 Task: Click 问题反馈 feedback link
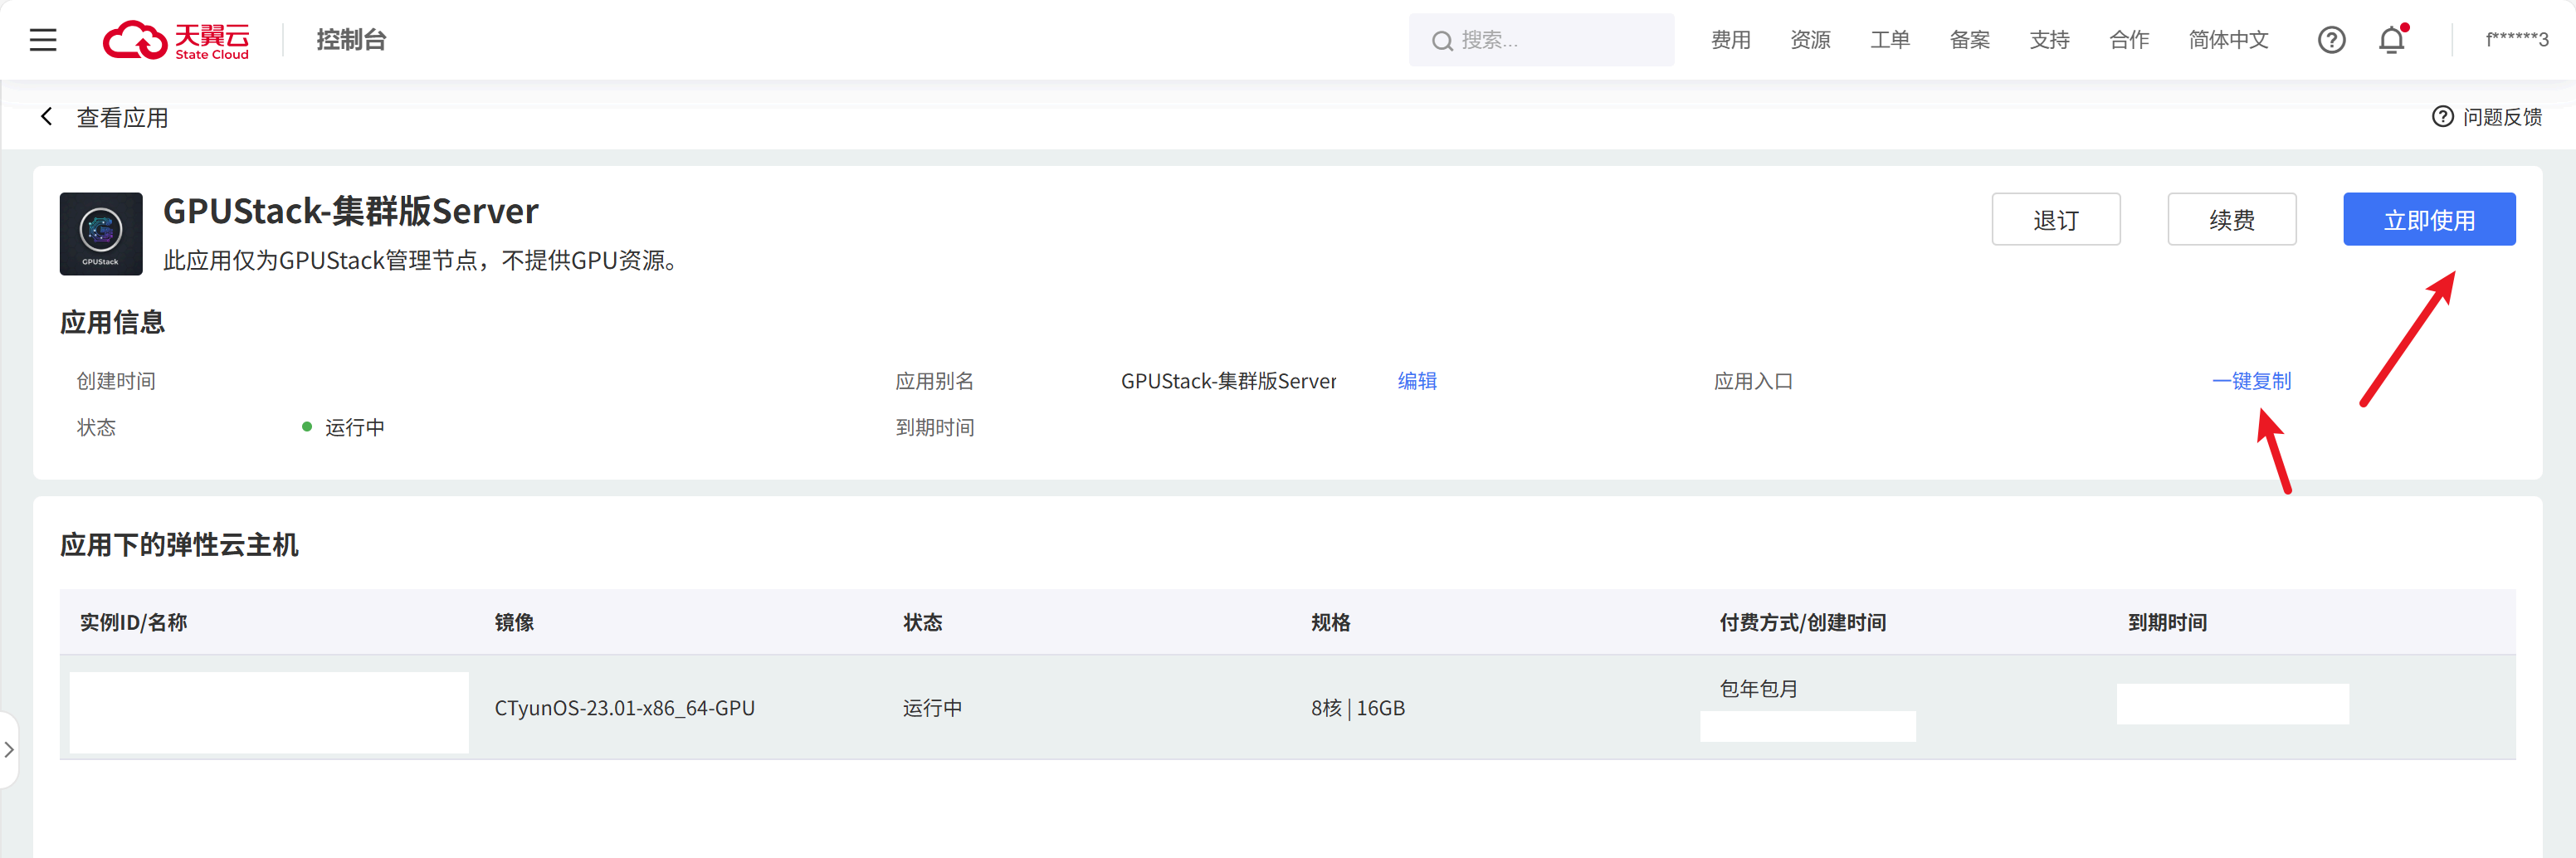(2487, 117)
